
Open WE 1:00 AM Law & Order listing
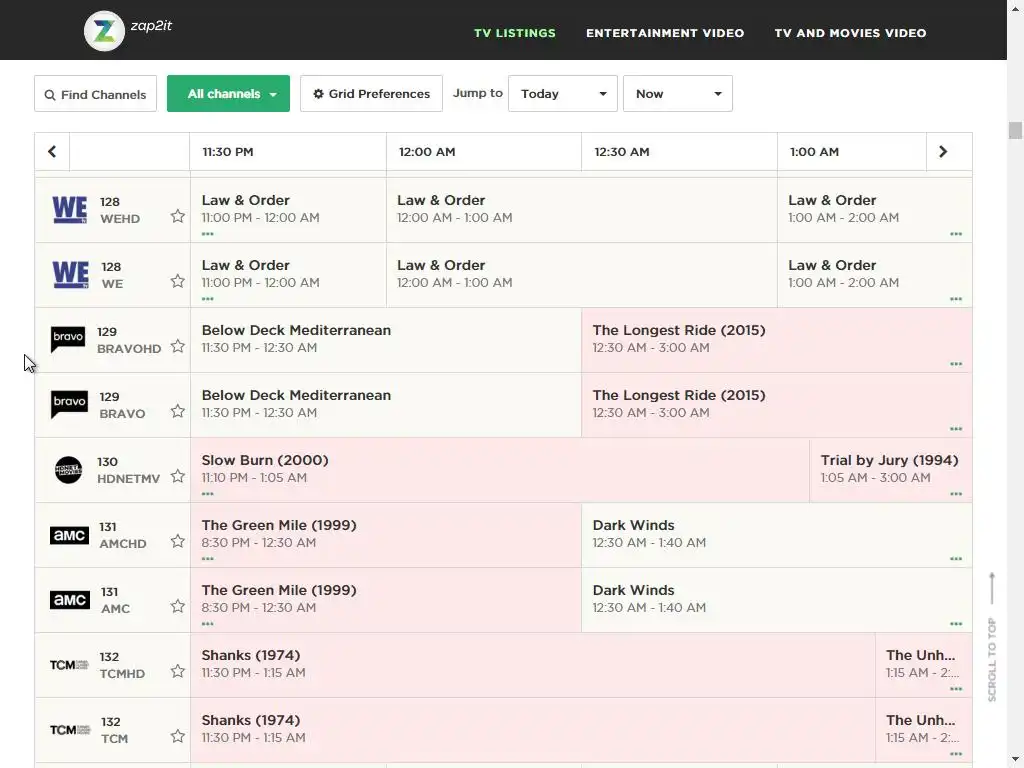point(874,275)
